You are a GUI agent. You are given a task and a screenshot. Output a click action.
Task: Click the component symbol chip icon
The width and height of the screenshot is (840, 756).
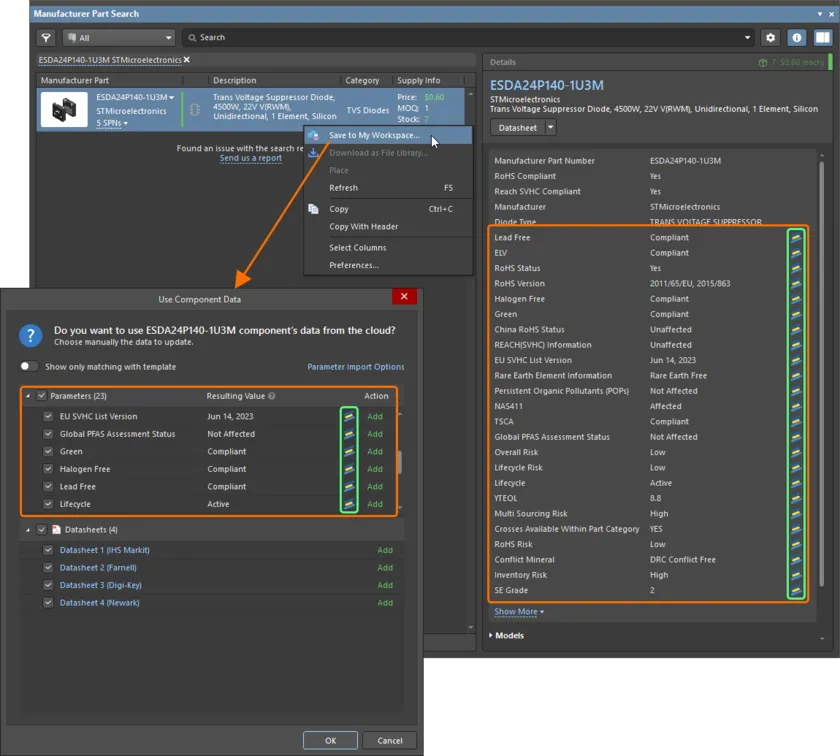pyautogui.click(x=194, y=109)
